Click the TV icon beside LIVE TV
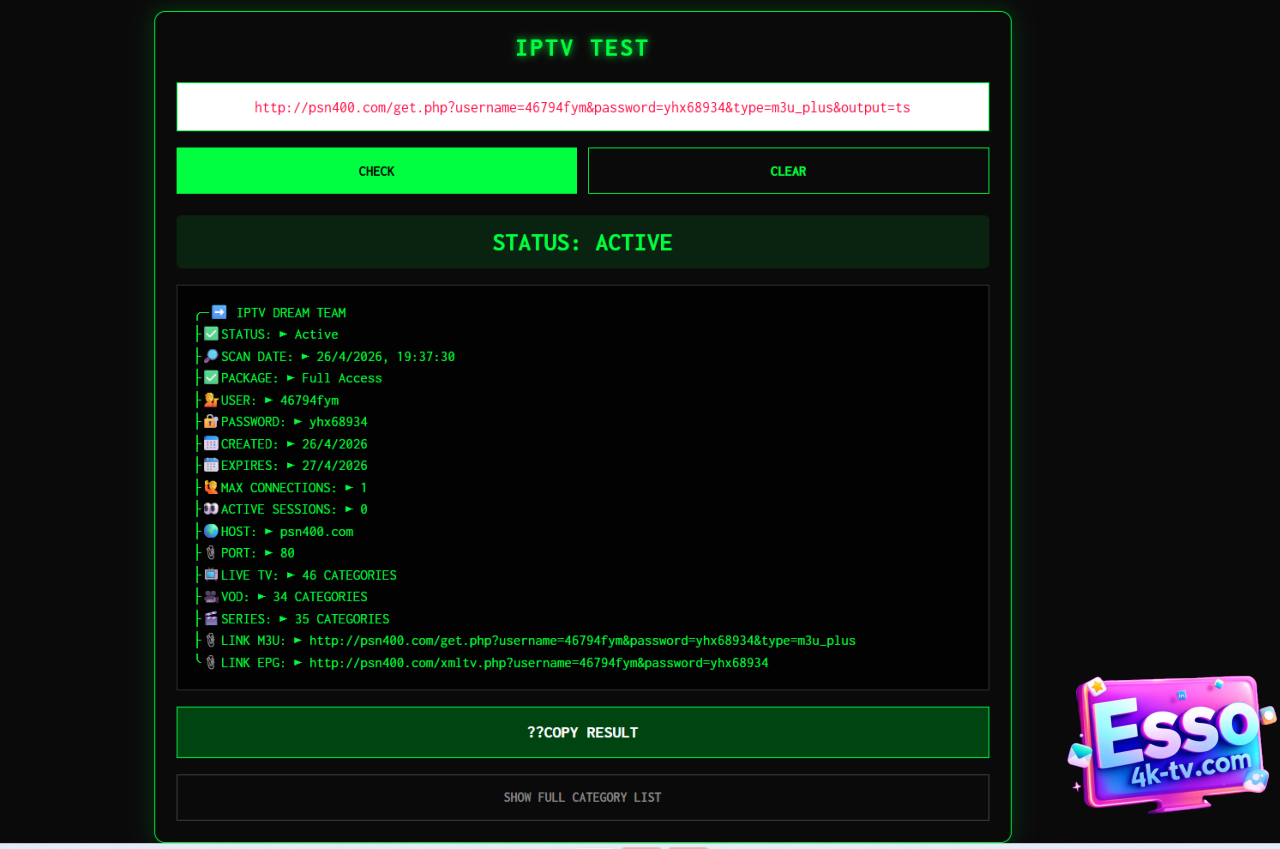The width and height of the screenshot is (1280, 849). coord(211,574)
